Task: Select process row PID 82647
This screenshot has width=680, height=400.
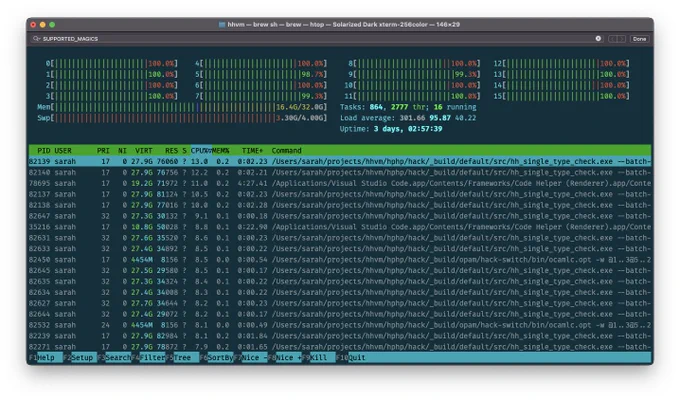Action: [x=340, y=216]
